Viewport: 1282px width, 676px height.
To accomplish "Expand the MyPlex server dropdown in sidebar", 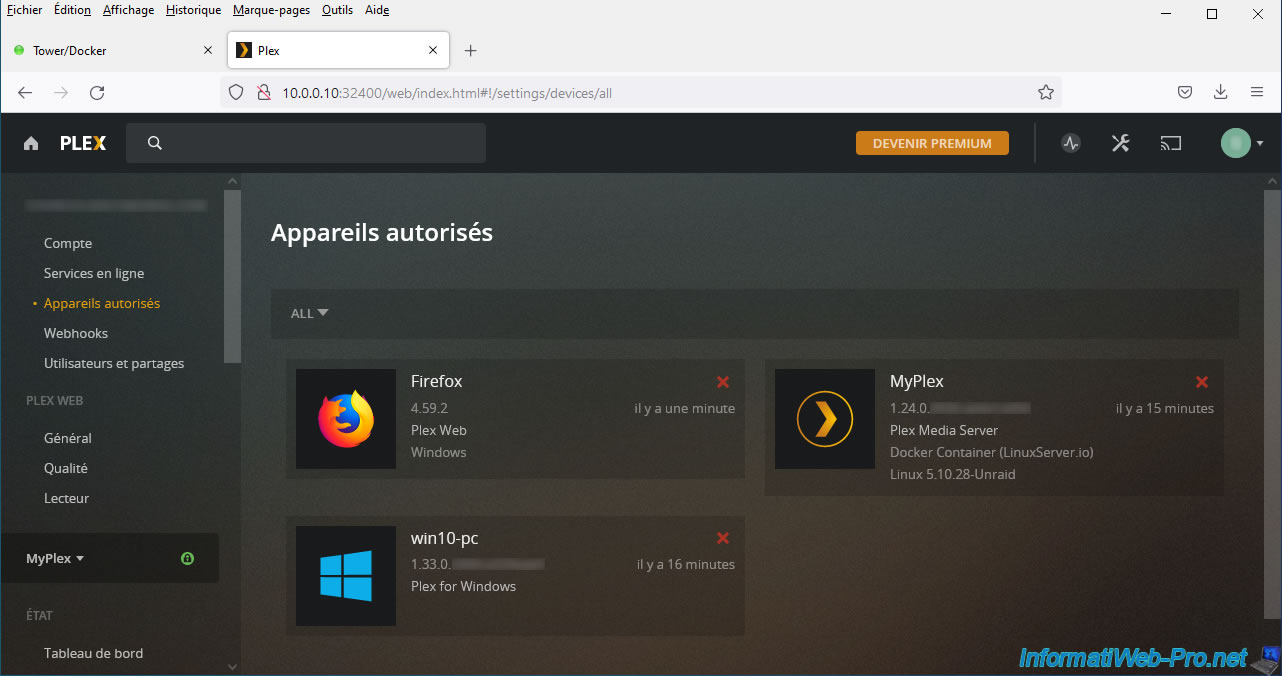I will click(x=55, y=559).
